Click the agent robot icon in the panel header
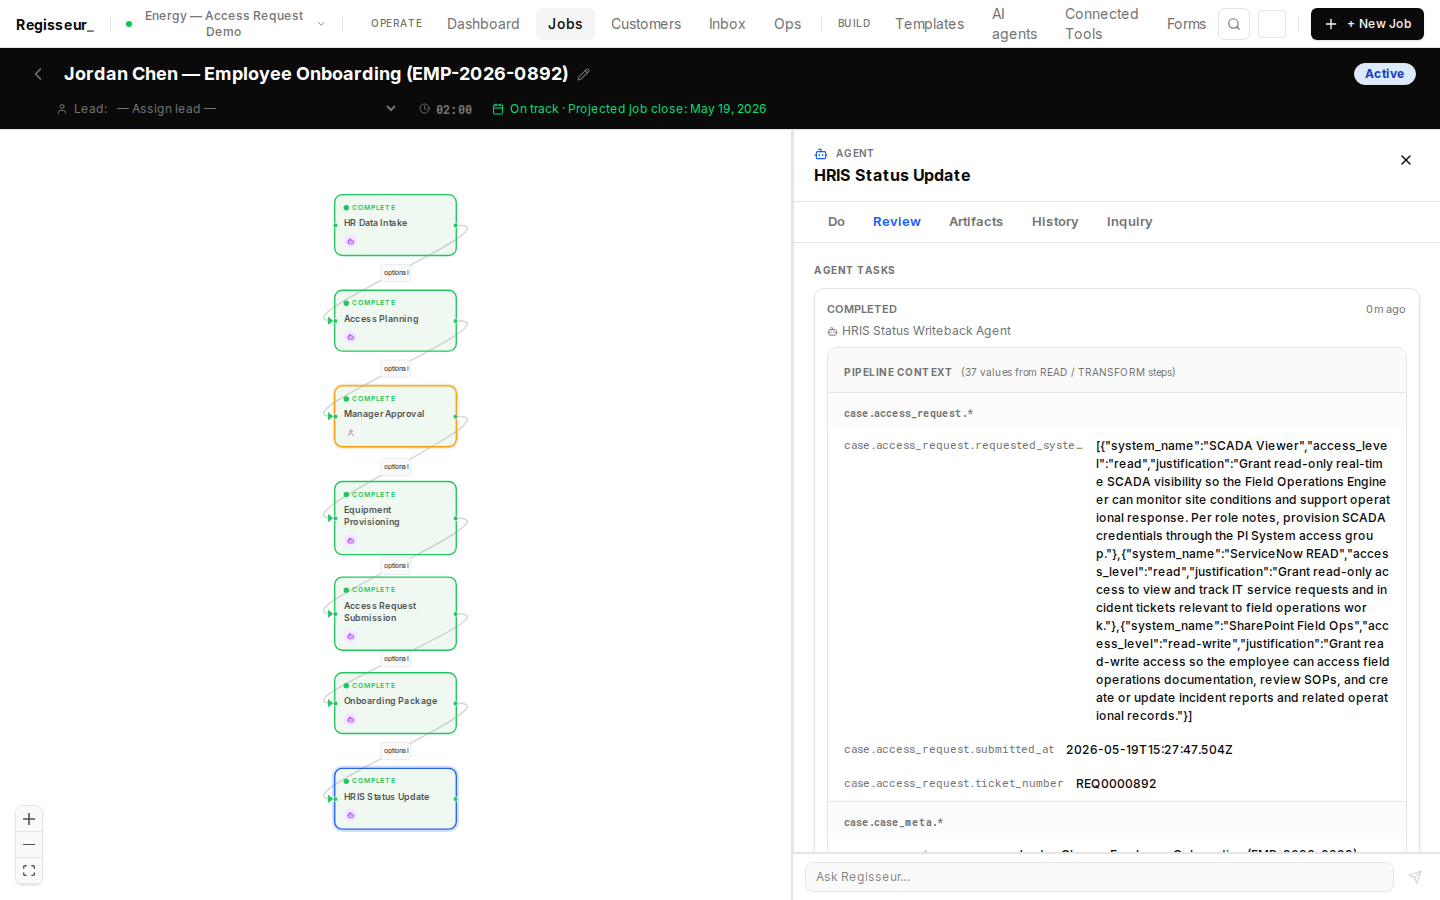This screenshot has width=1440, height=900. tap(821, 154)
